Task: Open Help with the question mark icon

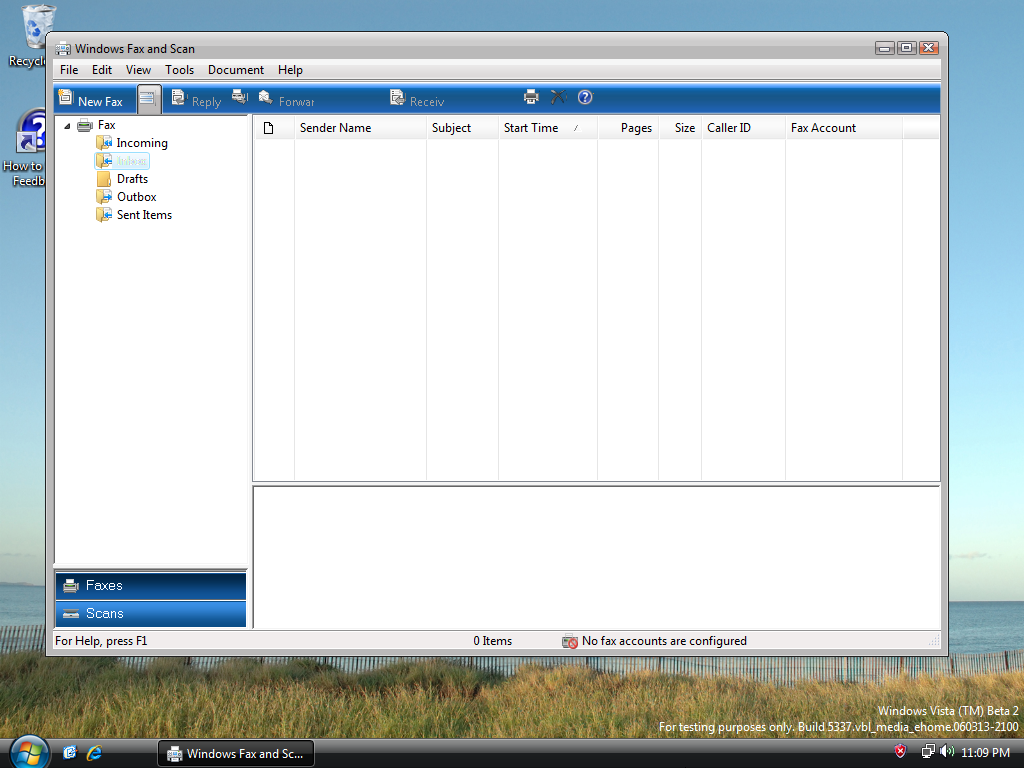Action: [x=585, y=97]
